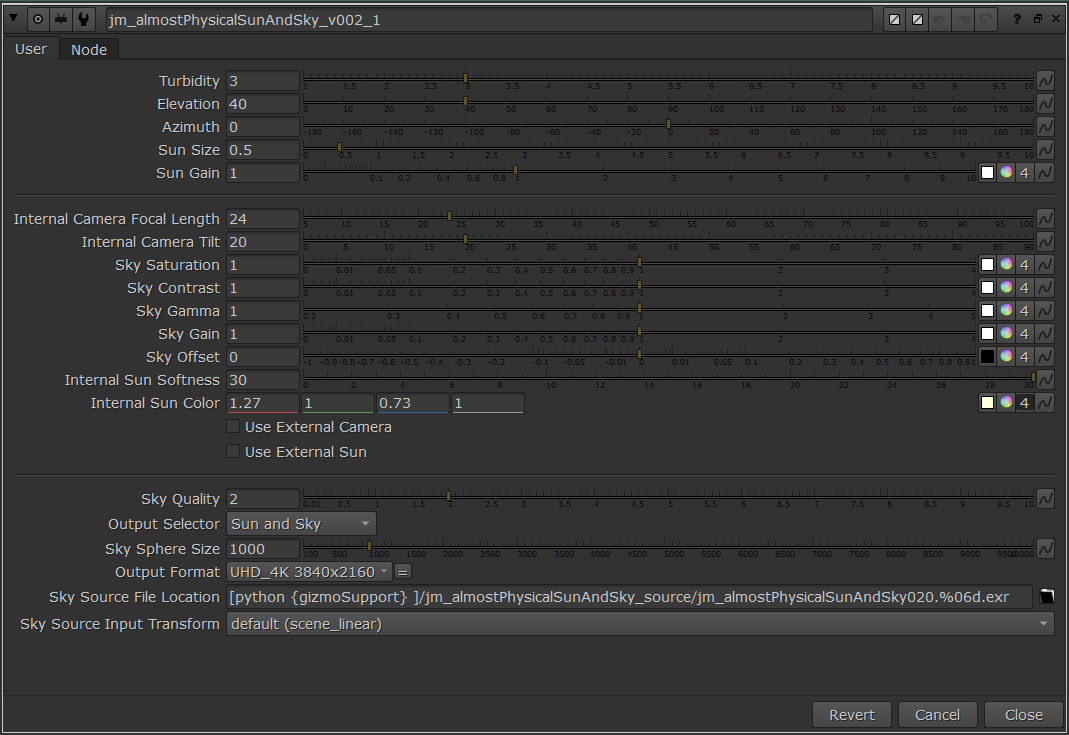Enable Use External Sun checkbox

(x=234, y=452)
